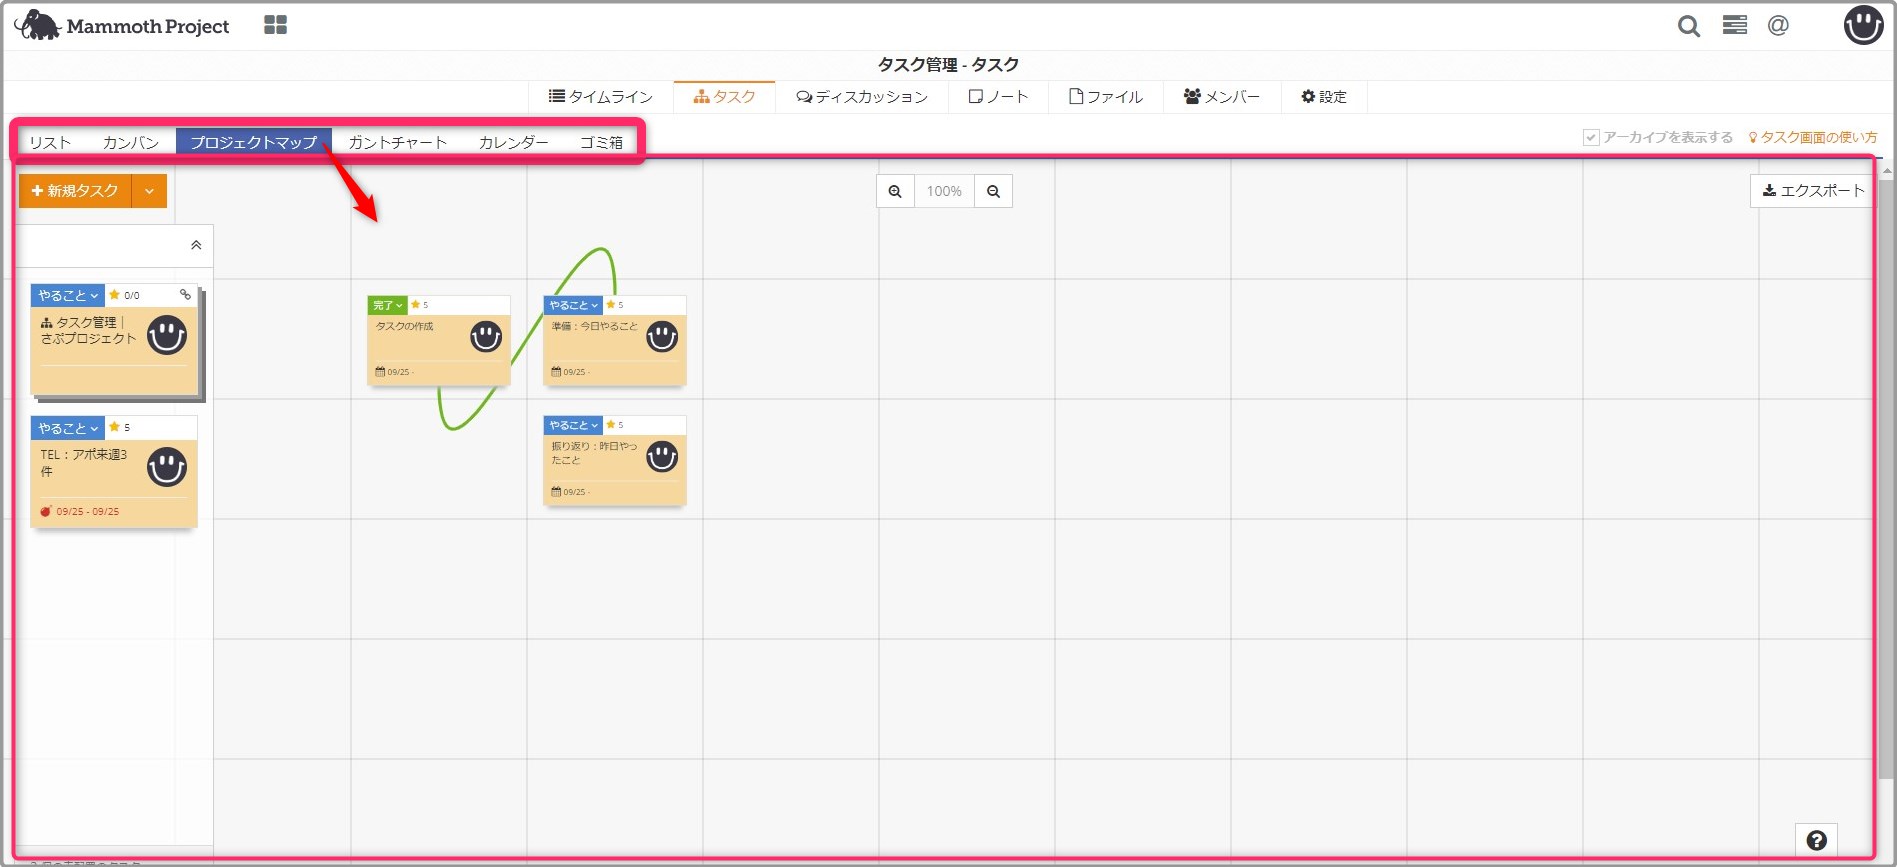Open the user profile avatar in header
This screenshot has height=867, width=1897.
(1862, 26)
